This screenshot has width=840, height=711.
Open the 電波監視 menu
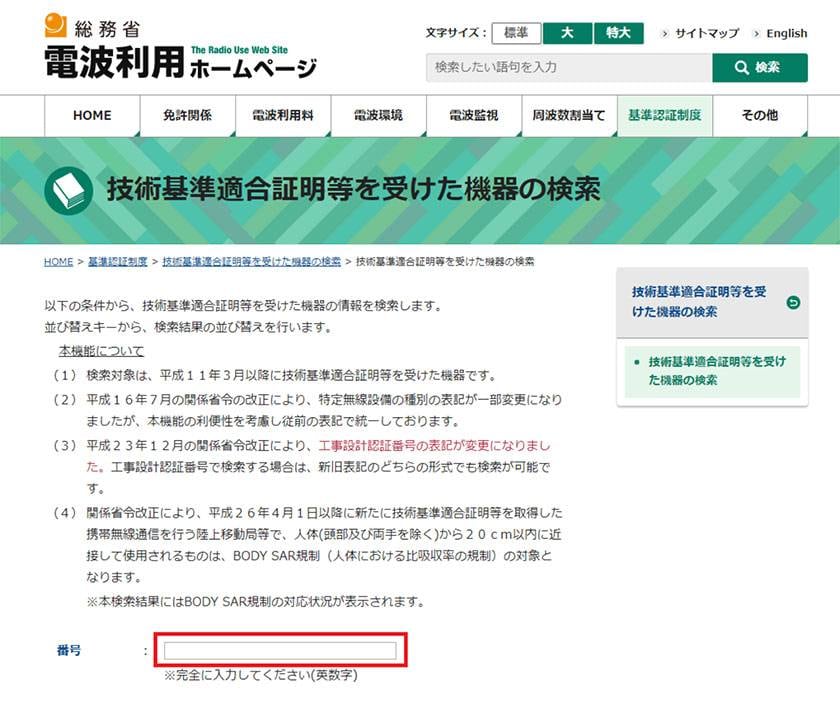pos(474,116)
